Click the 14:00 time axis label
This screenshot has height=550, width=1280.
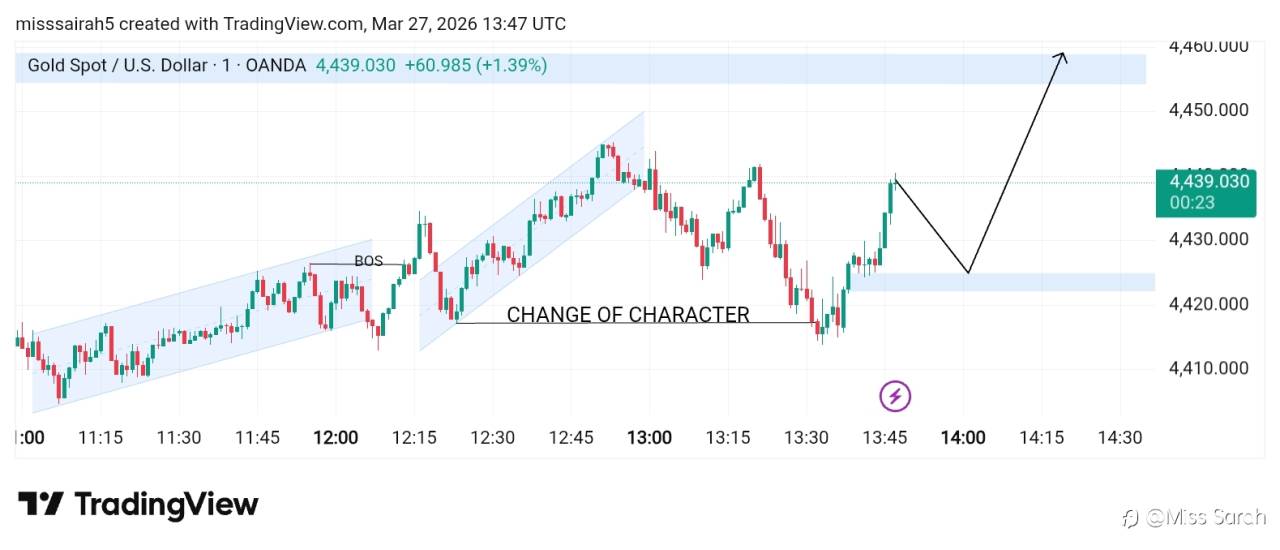pyautogui.click(x=963, y=438)
